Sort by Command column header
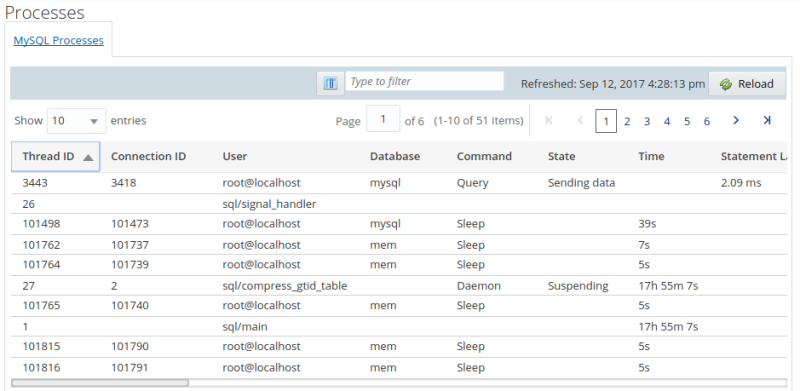 [x=484, y=156]
